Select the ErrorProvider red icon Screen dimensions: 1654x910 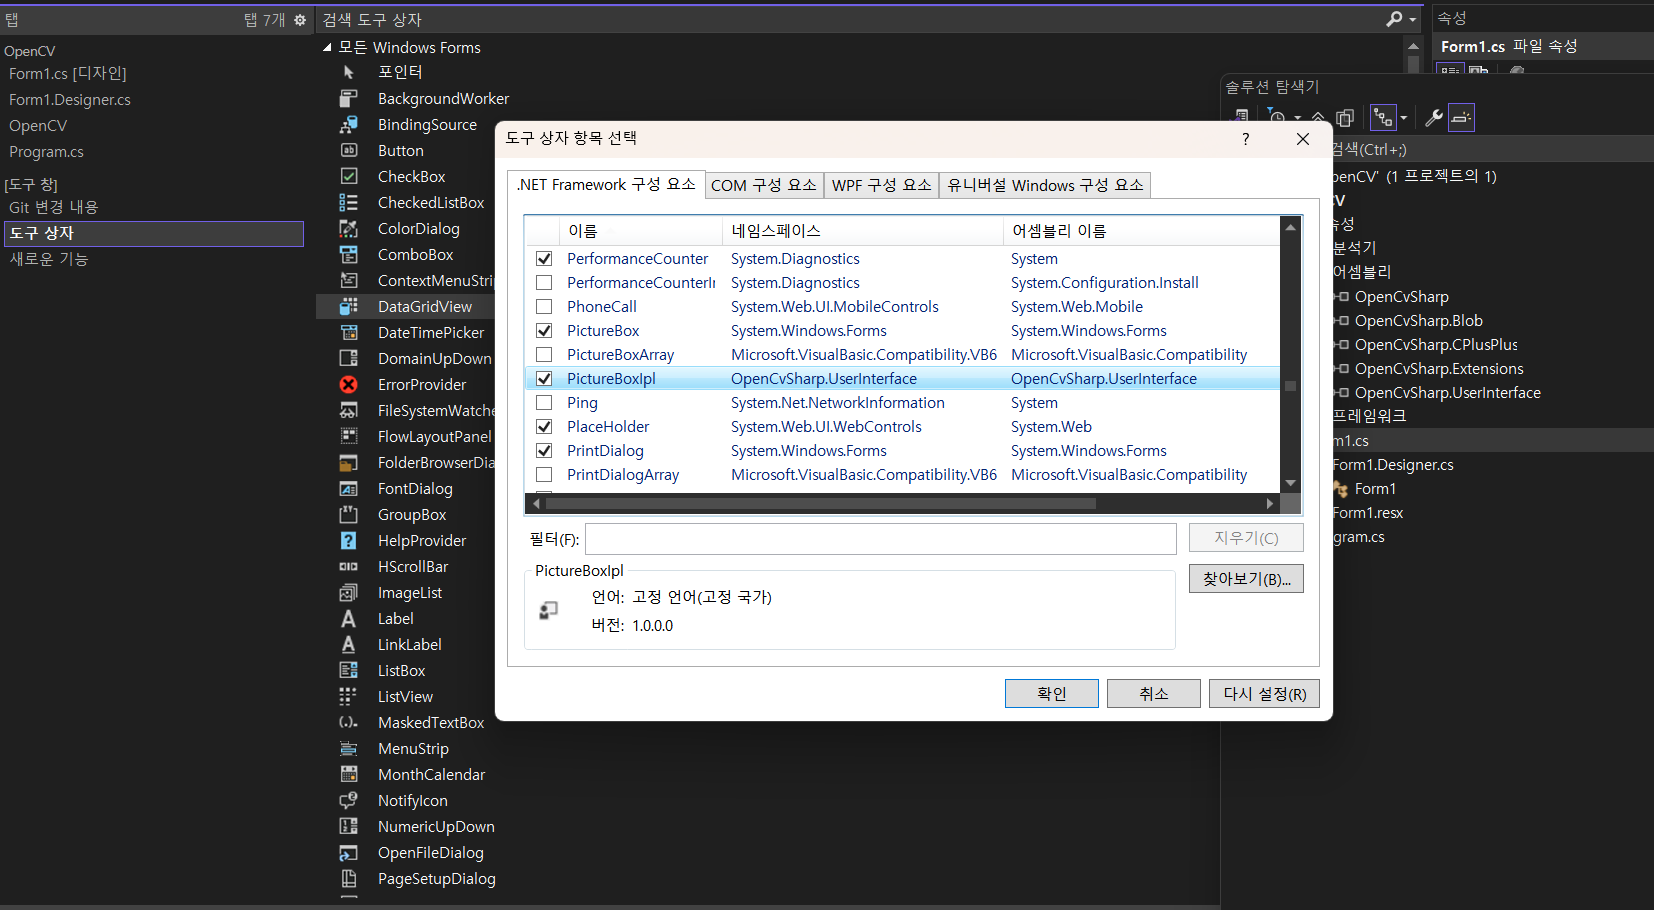348,384
